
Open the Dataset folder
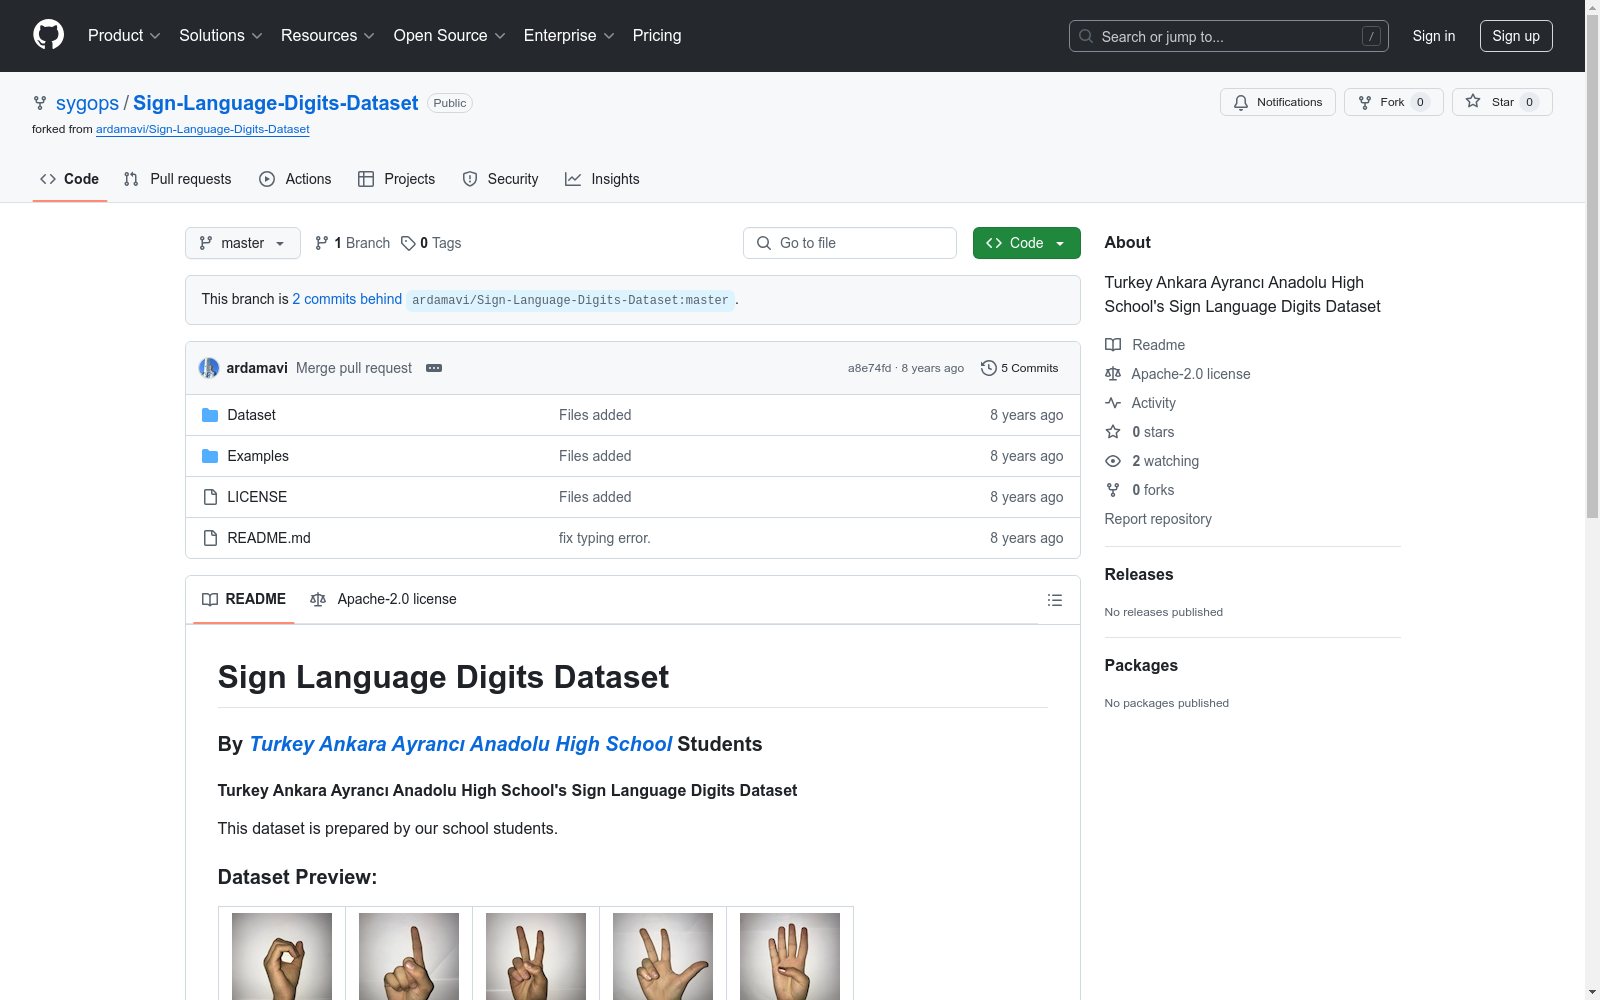[251, 415]
